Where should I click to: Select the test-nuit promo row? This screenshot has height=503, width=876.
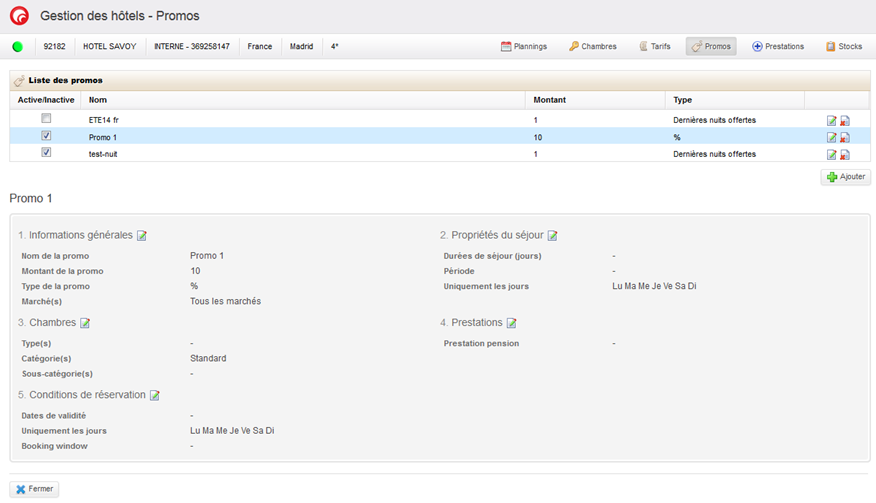tap(300, 154)
